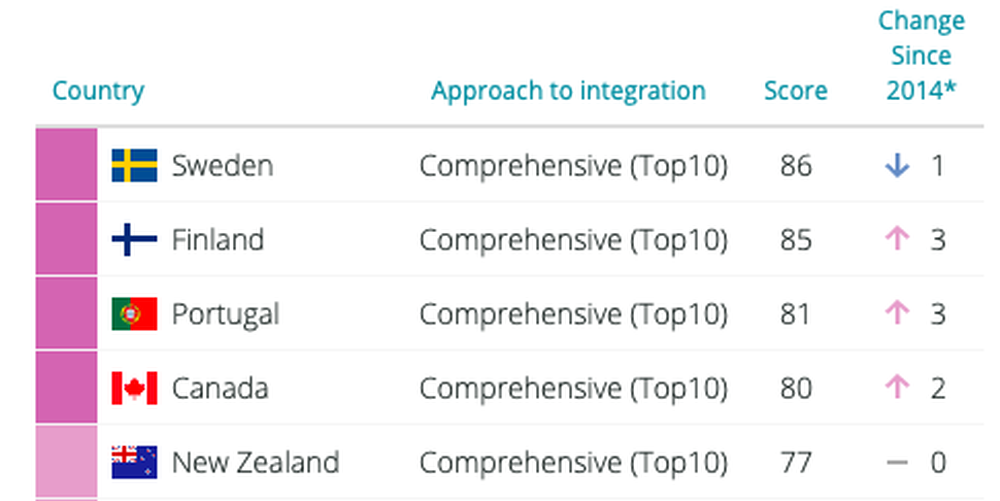Sort by Change Since 2014 header

pyautogui.click(x=922, y=55)
